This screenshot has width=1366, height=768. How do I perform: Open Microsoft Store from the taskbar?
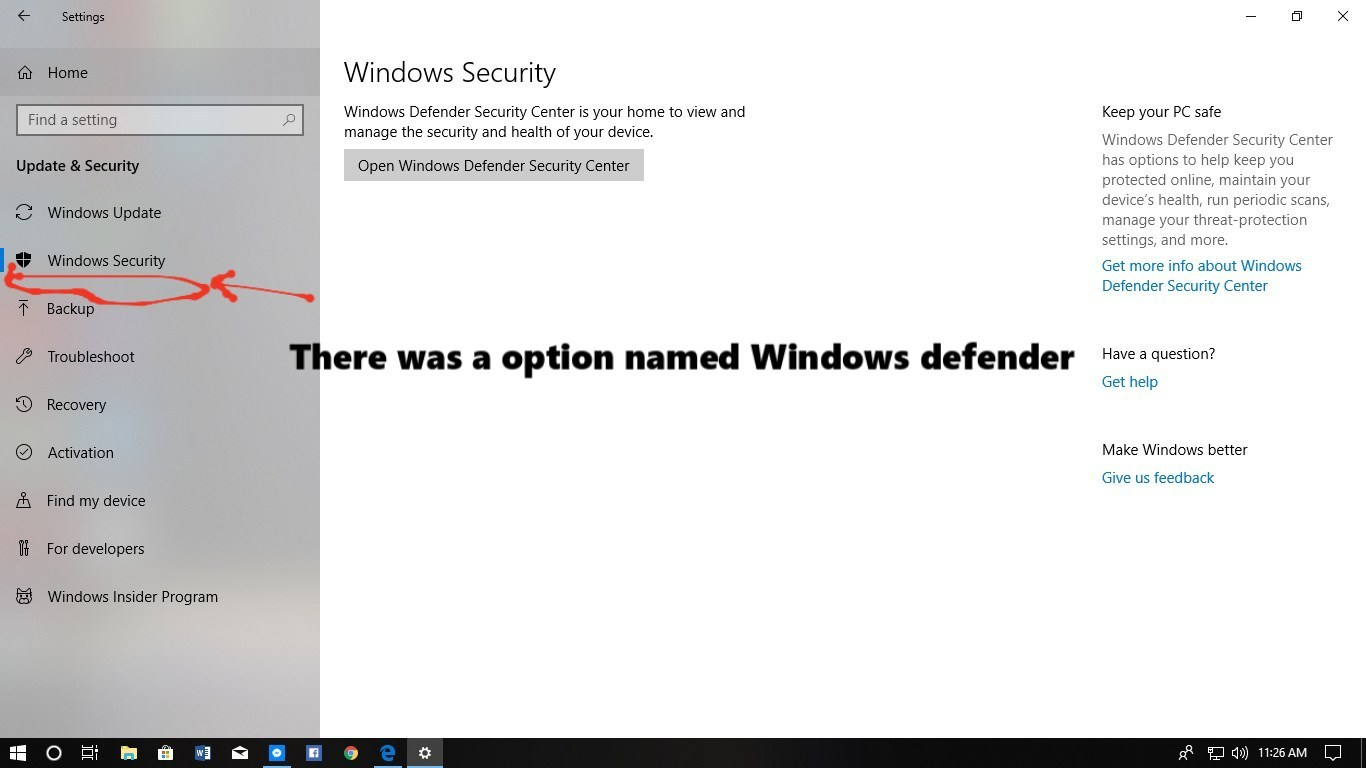point(165,753)
